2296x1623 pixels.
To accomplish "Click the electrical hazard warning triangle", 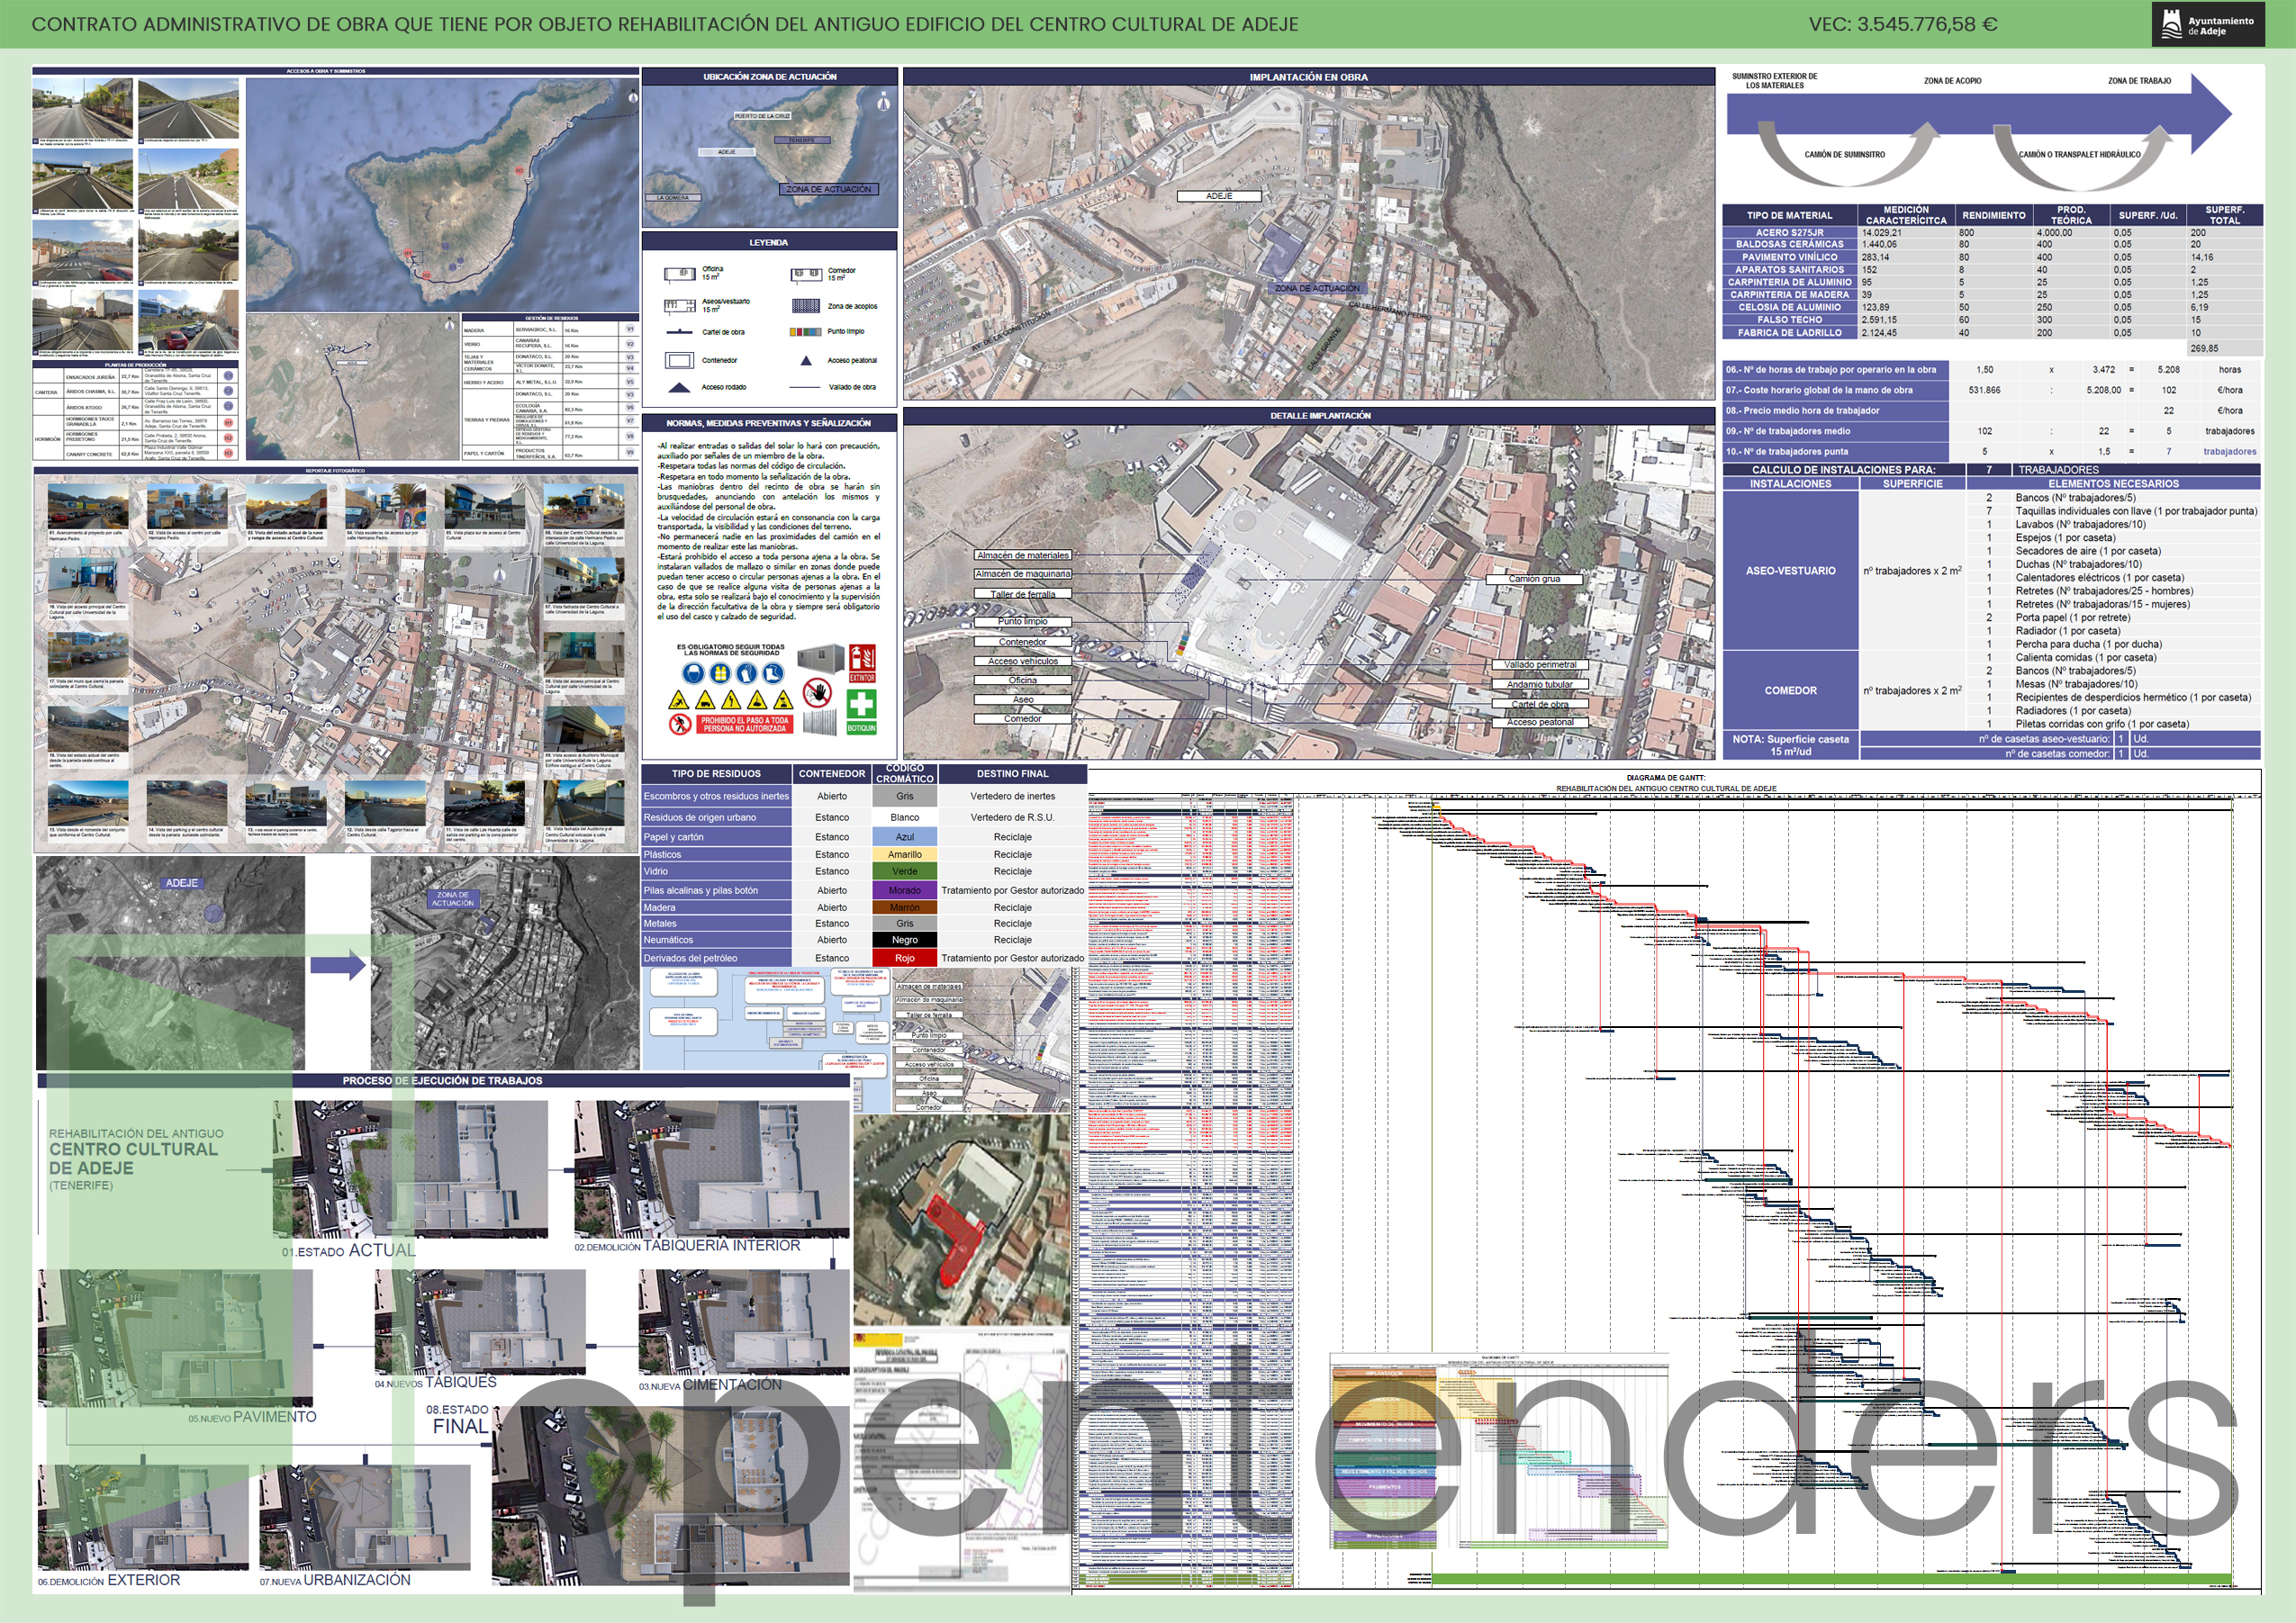I will pos(732,701).
